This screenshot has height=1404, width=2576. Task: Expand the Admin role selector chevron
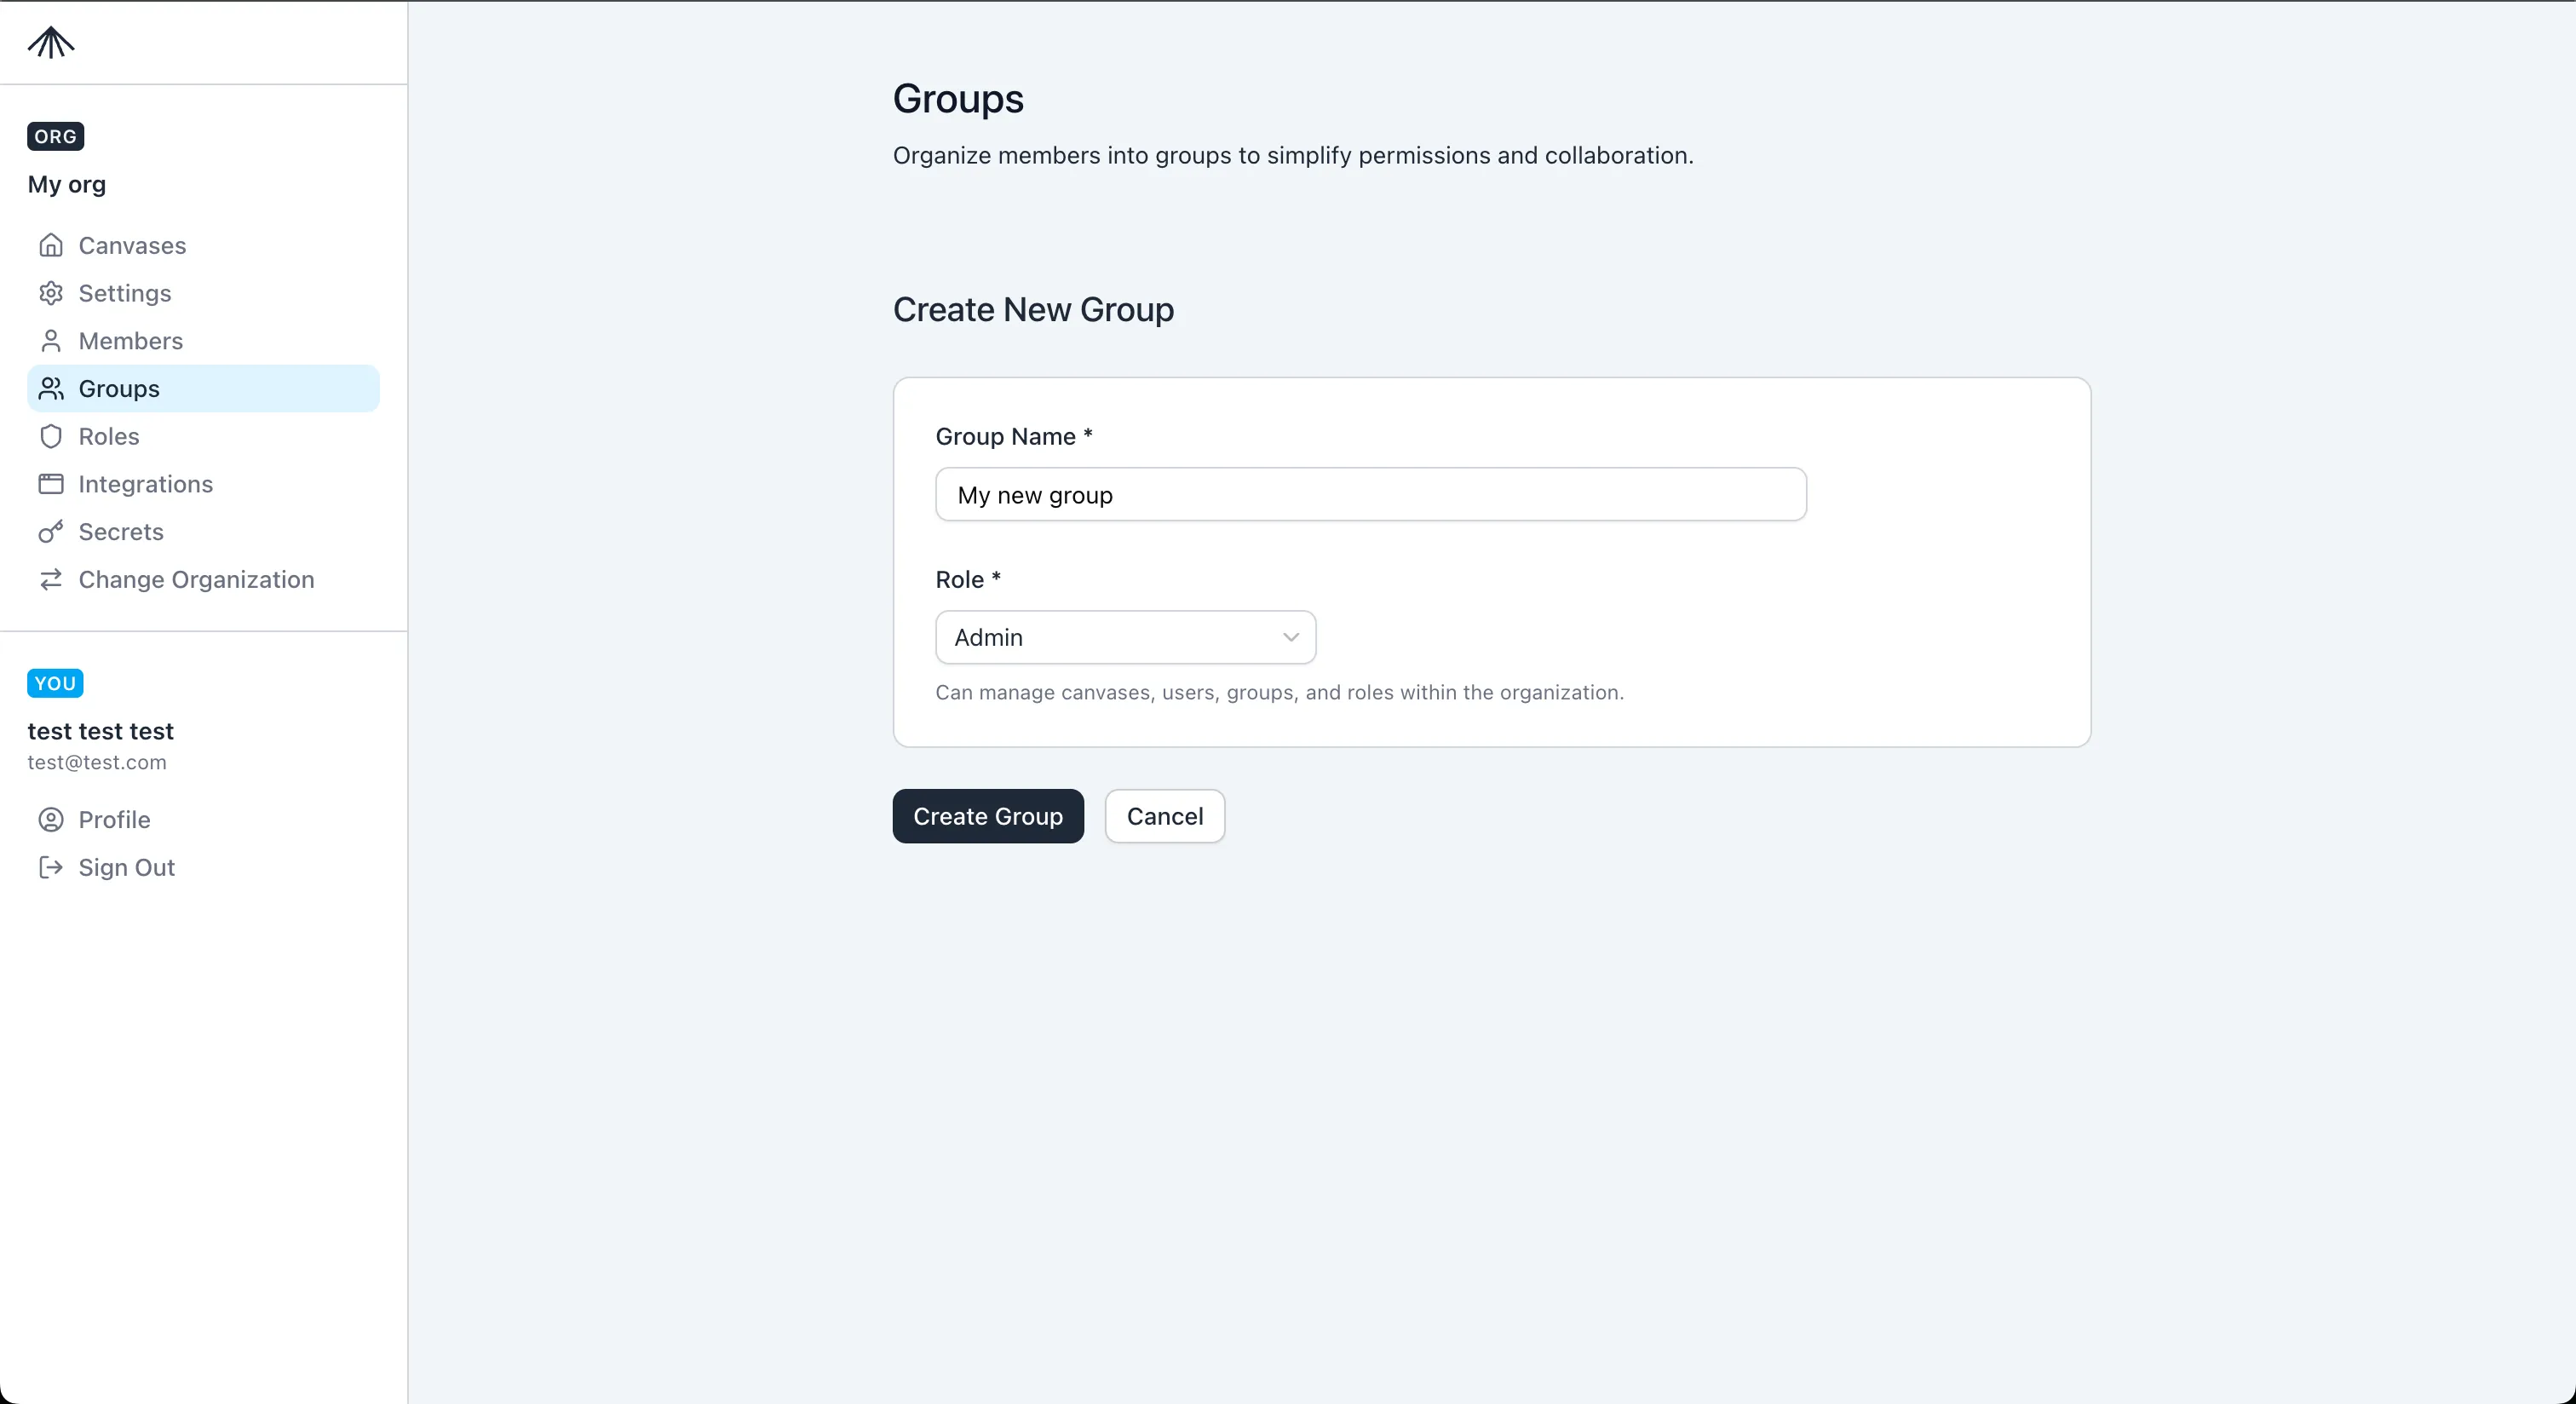(x=1291, y=637)
